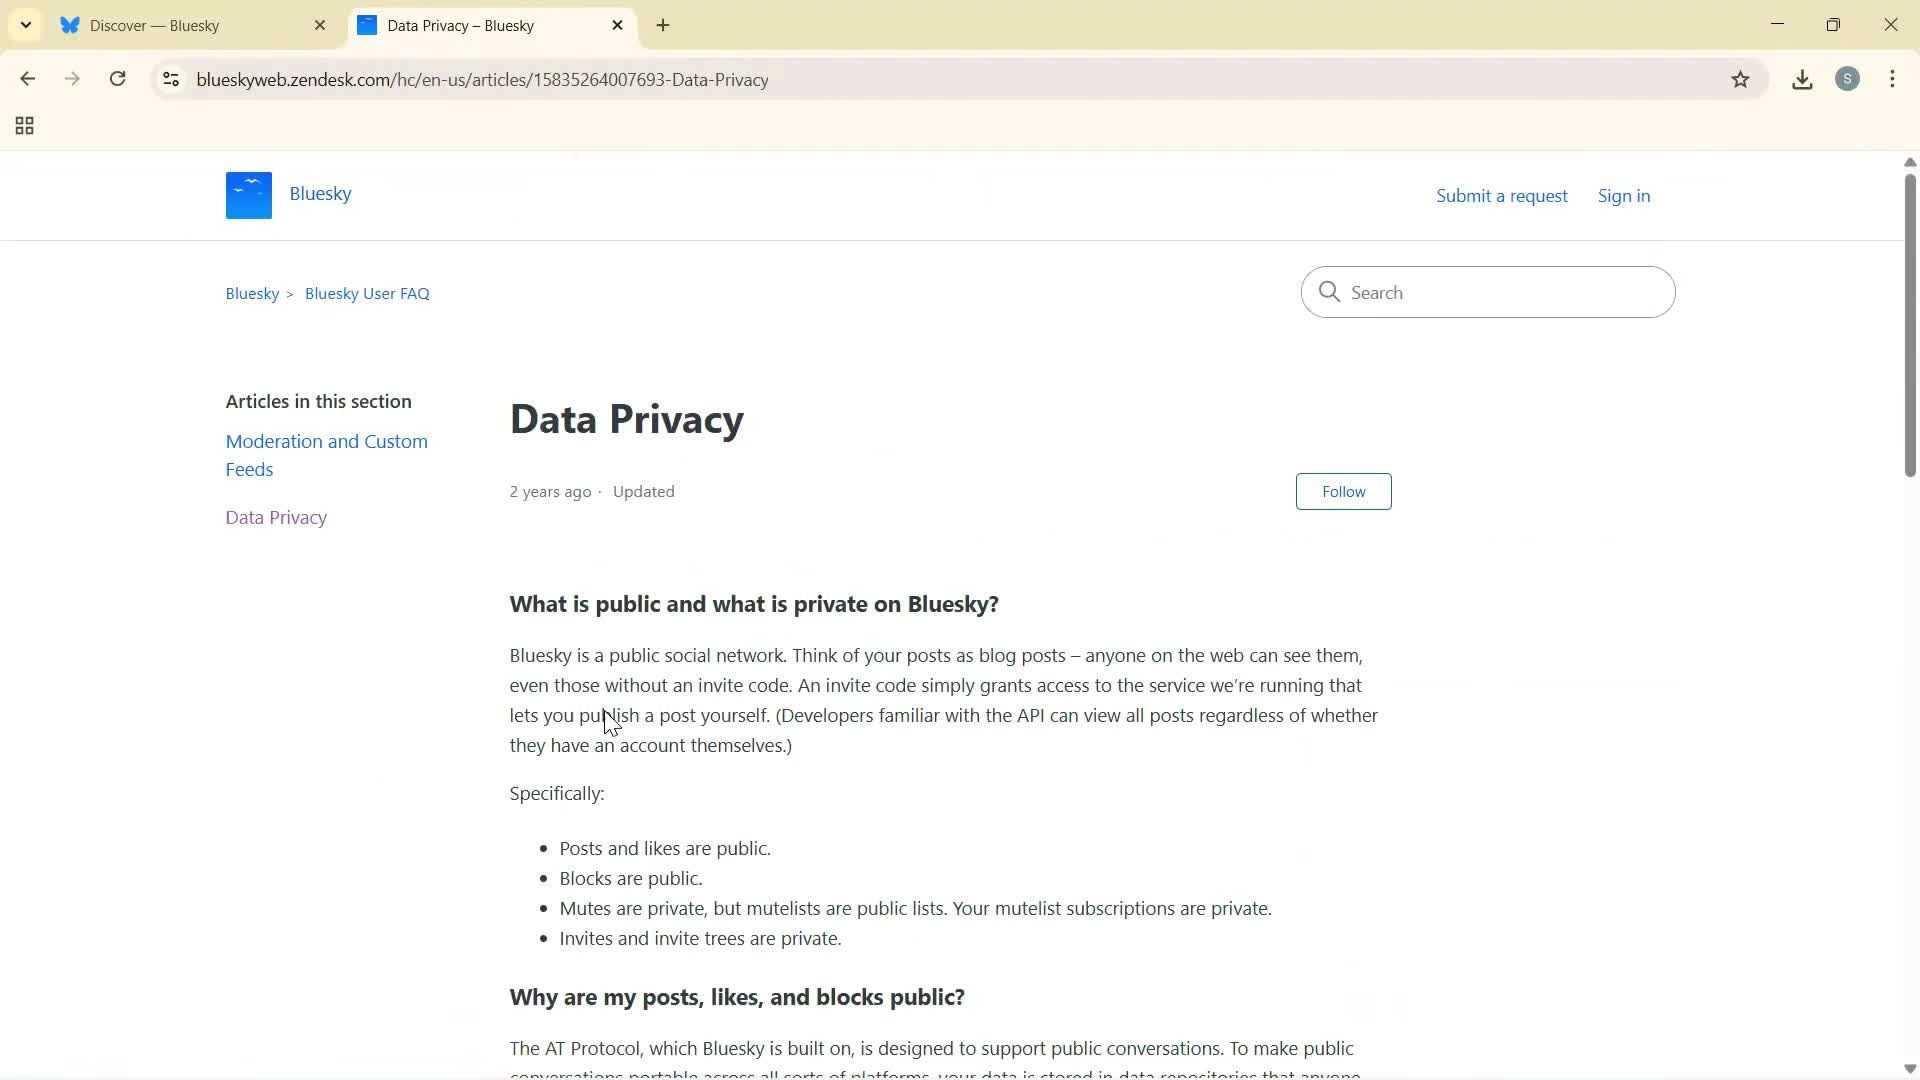Screen dimensions: 1920x1080
Task: Click the forward navigation arrow
Action: 71,79
